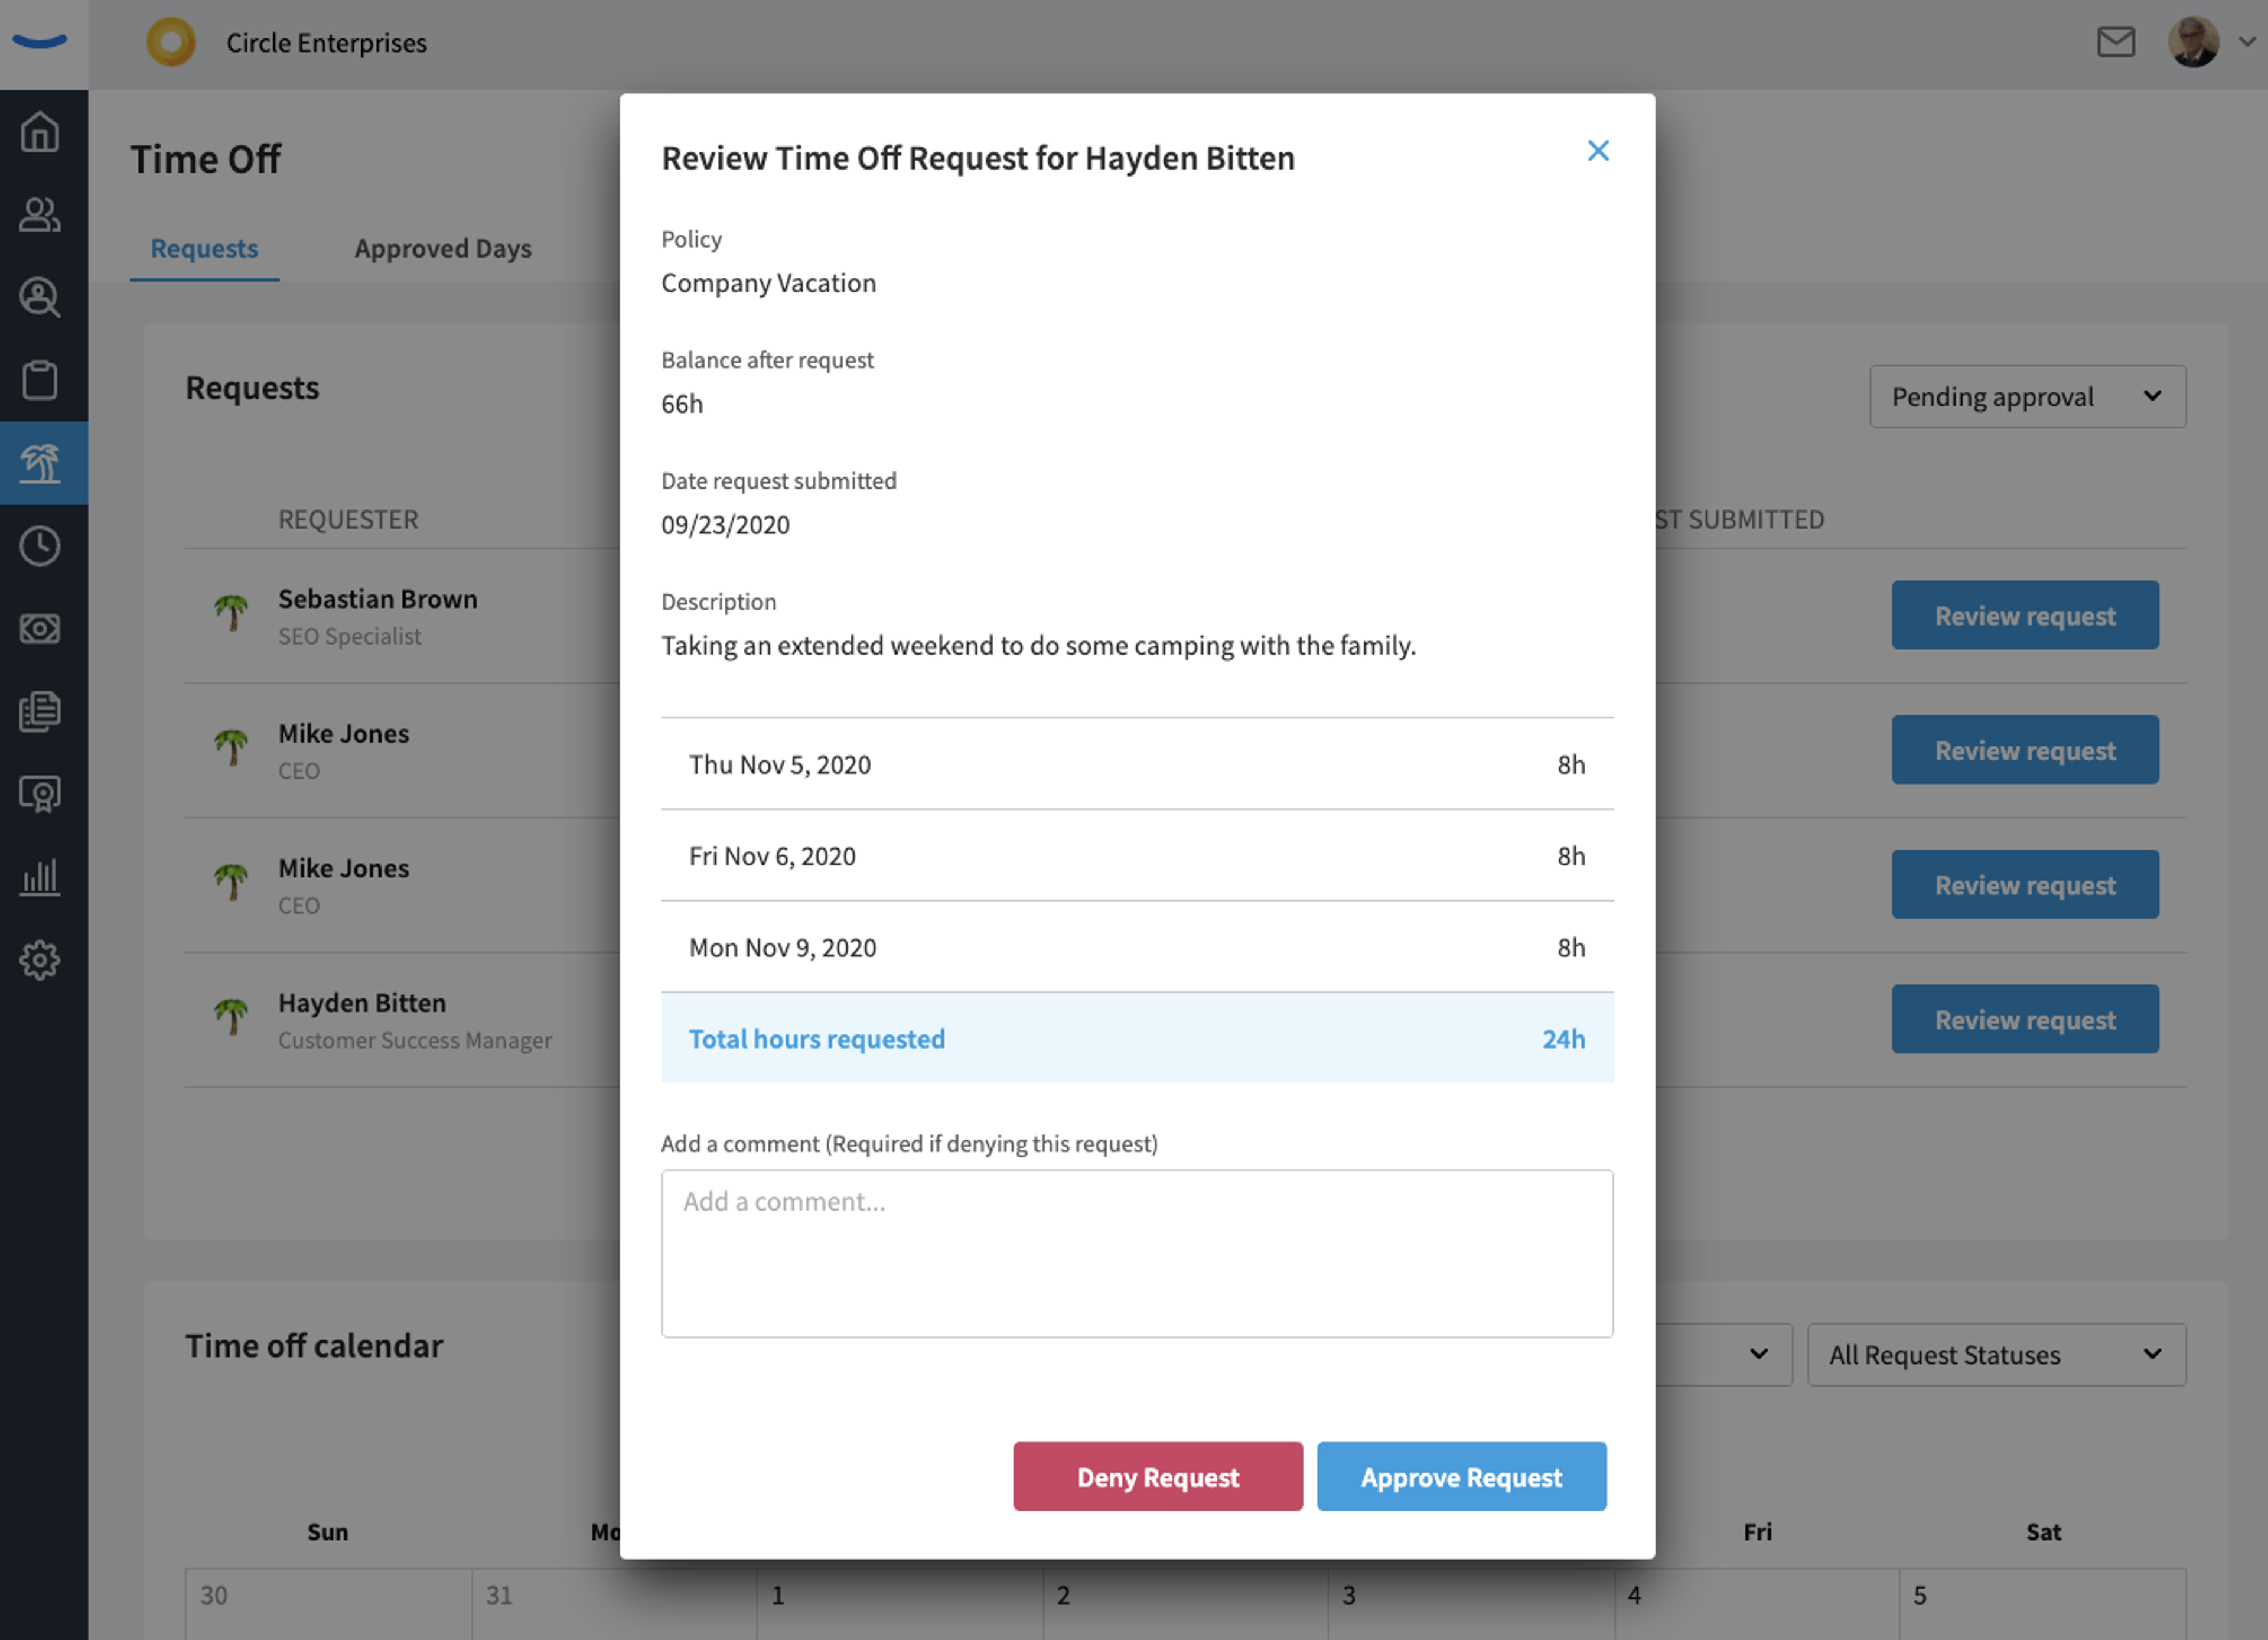Click Review request for Sebastian Brown
The height and width of the screenshot is (1640, 2268).
point(2024,615)
